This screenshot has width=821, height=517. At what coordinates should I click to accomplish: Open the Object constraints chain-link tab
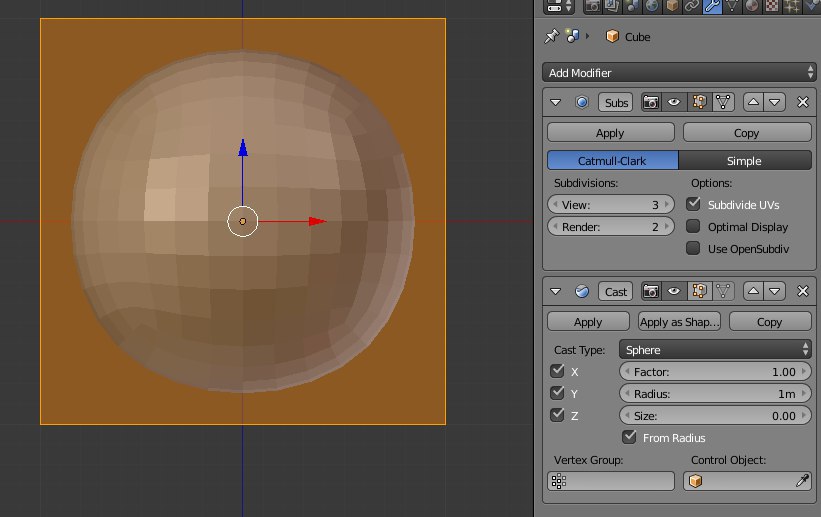tap(691, 7)
